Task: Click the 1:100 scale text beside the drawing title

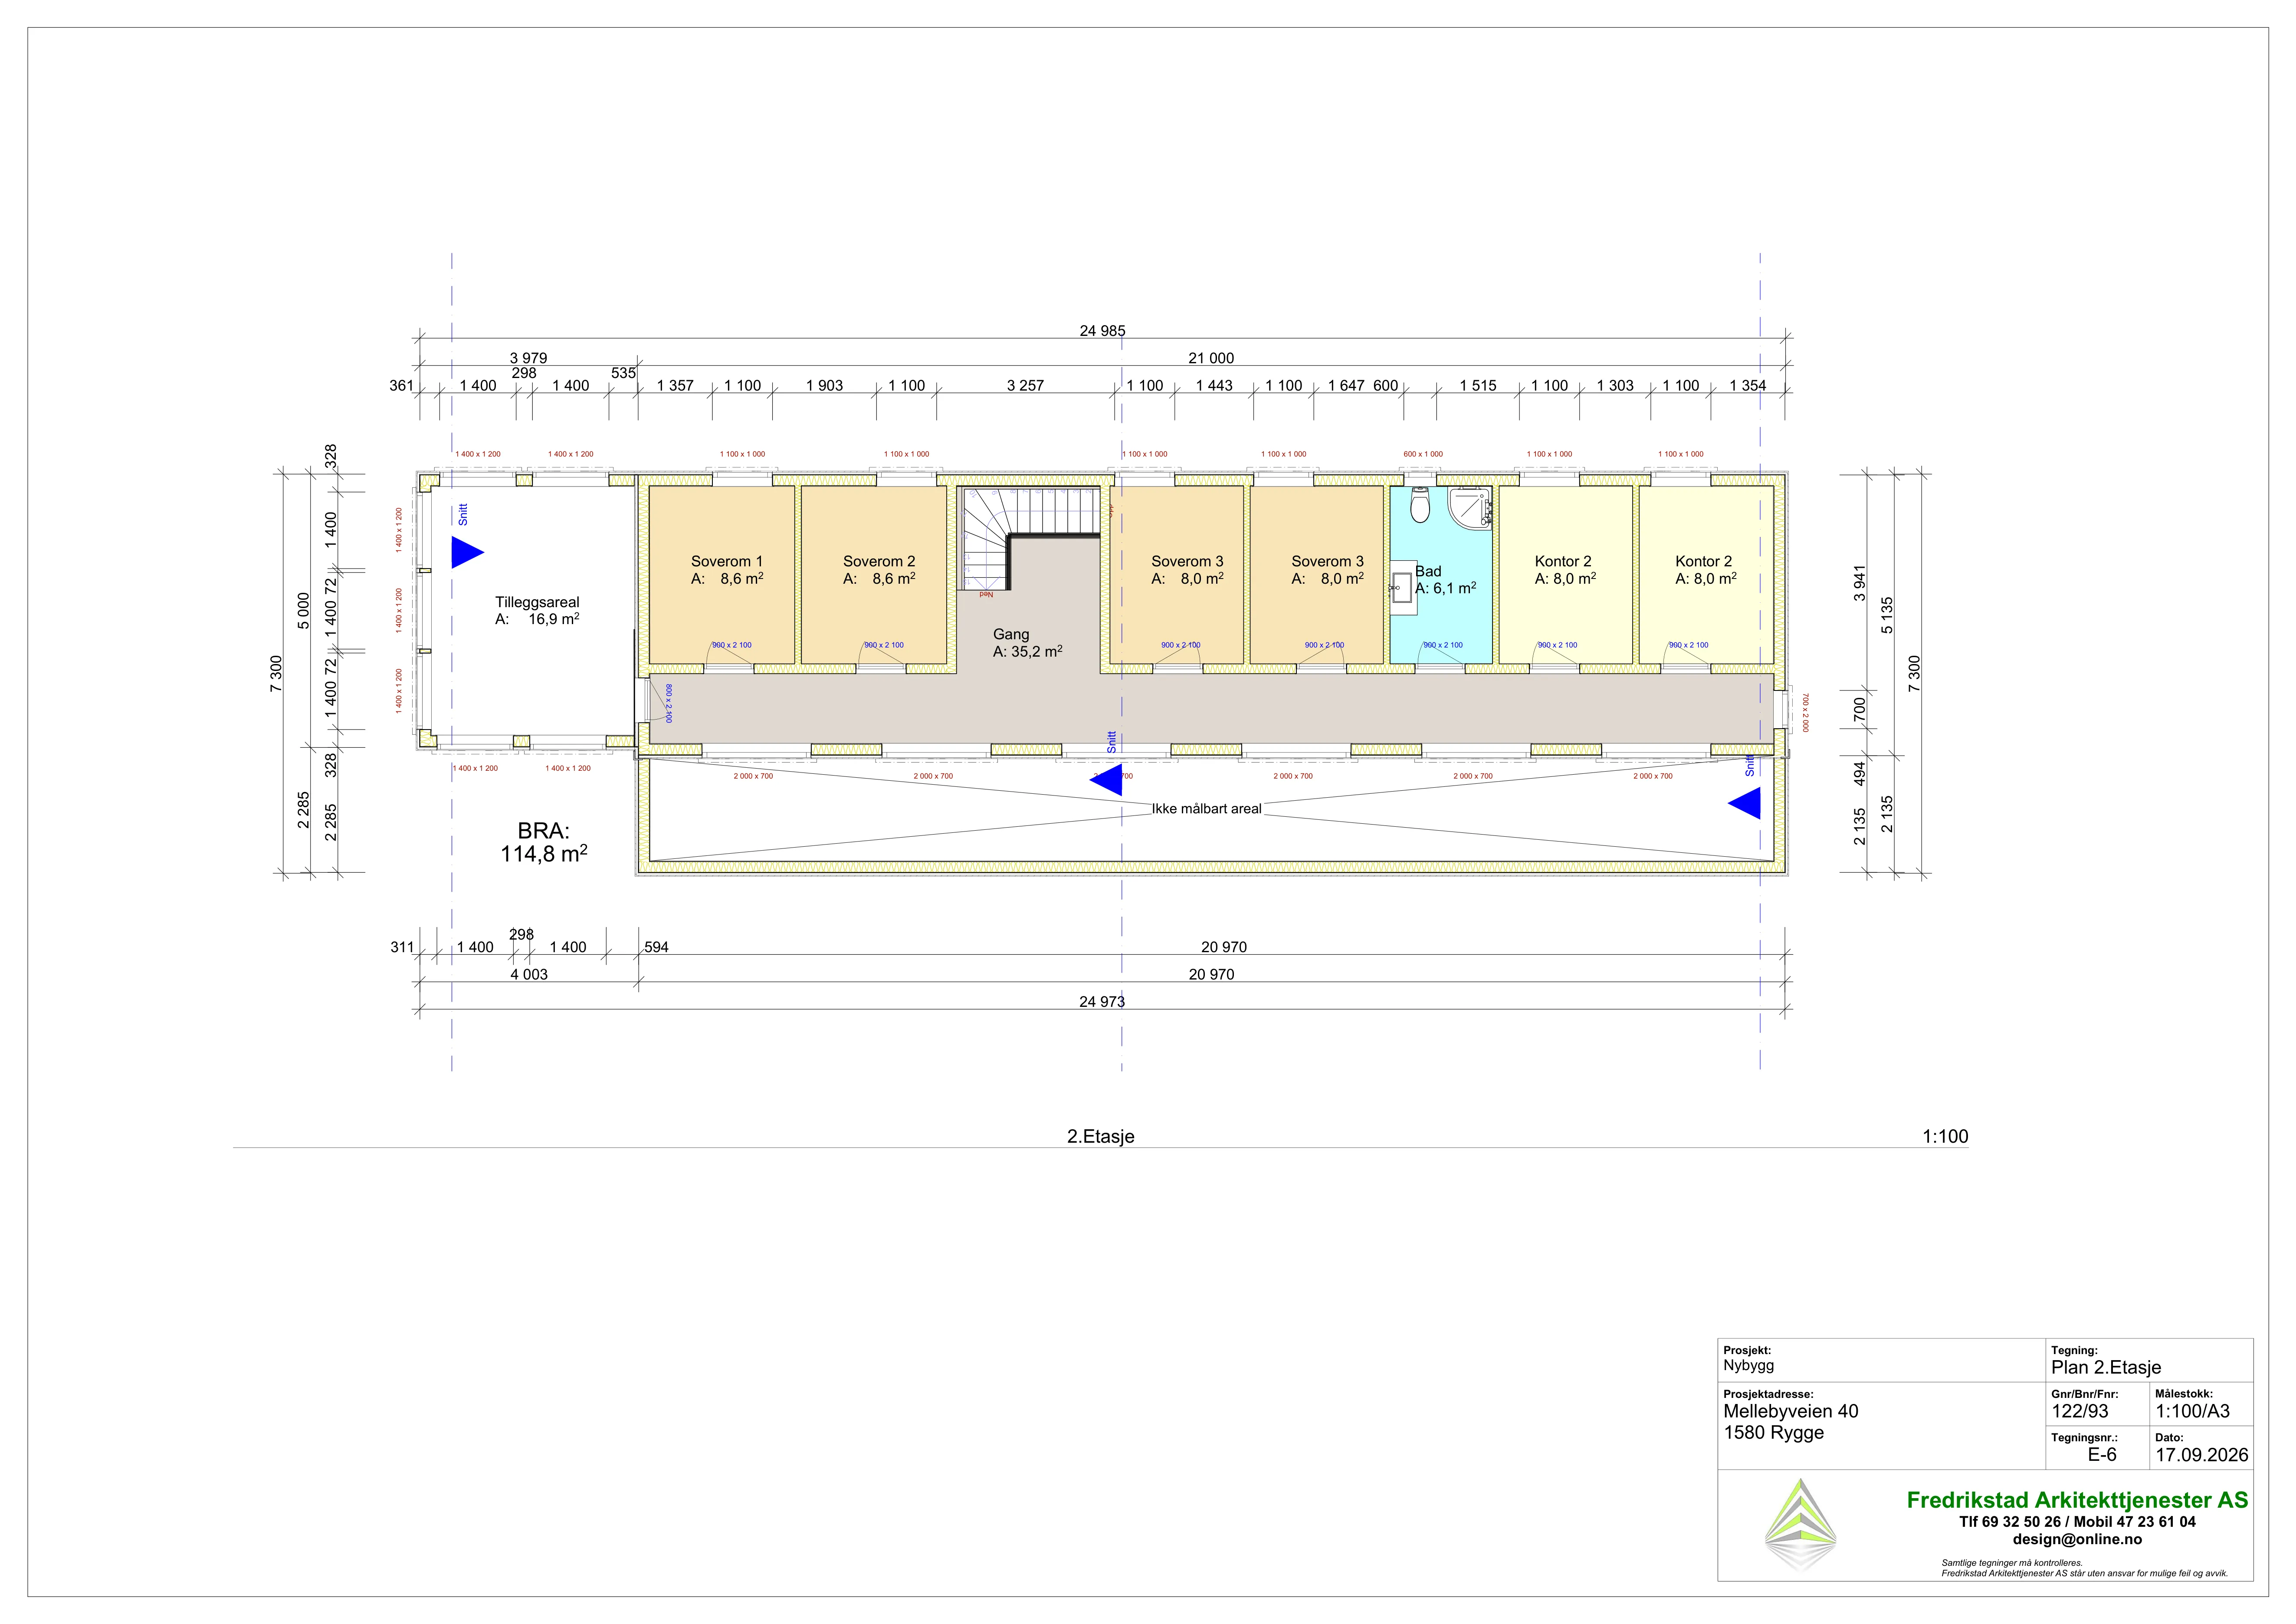Action: [x=1945, y=1136]
